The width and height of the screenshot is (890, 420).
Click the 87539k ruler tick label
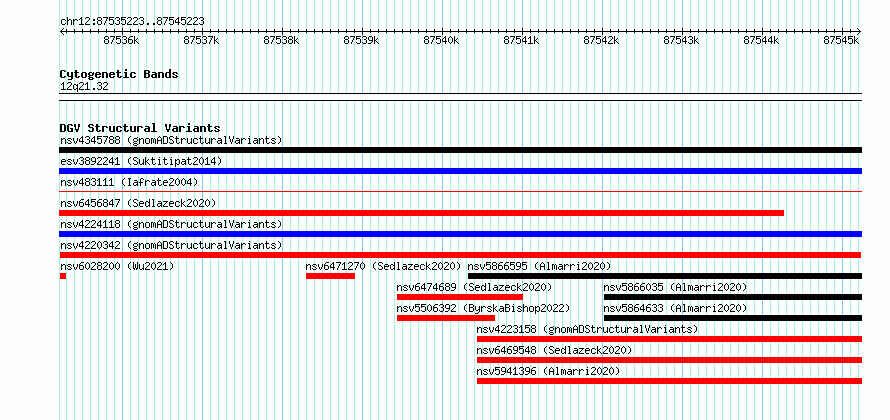coord(362,40)
